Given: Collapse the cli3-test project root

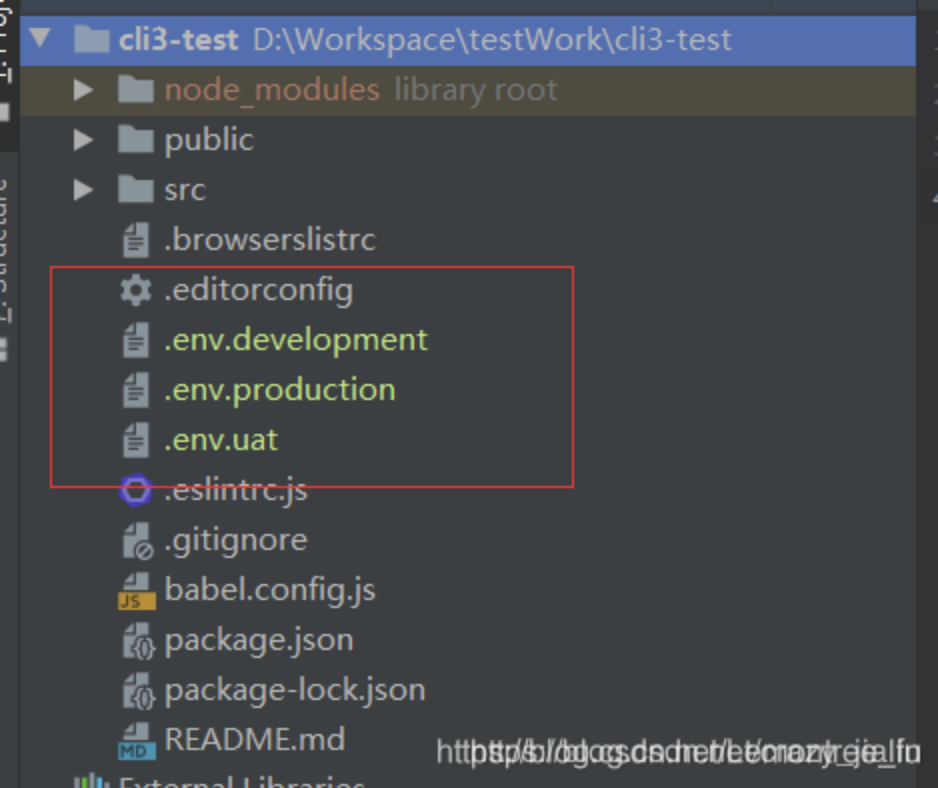Looking at the screenshot, I should (x=40, y=40).
